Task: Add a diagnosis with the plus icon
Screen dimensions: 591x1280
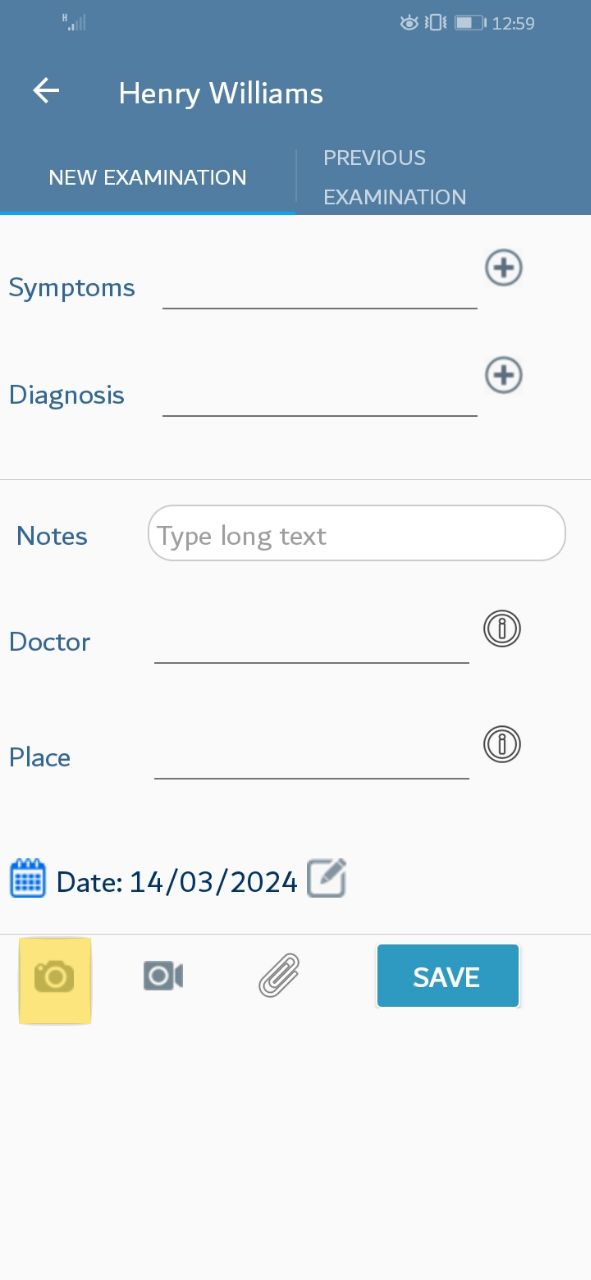Action: point(504,375)
